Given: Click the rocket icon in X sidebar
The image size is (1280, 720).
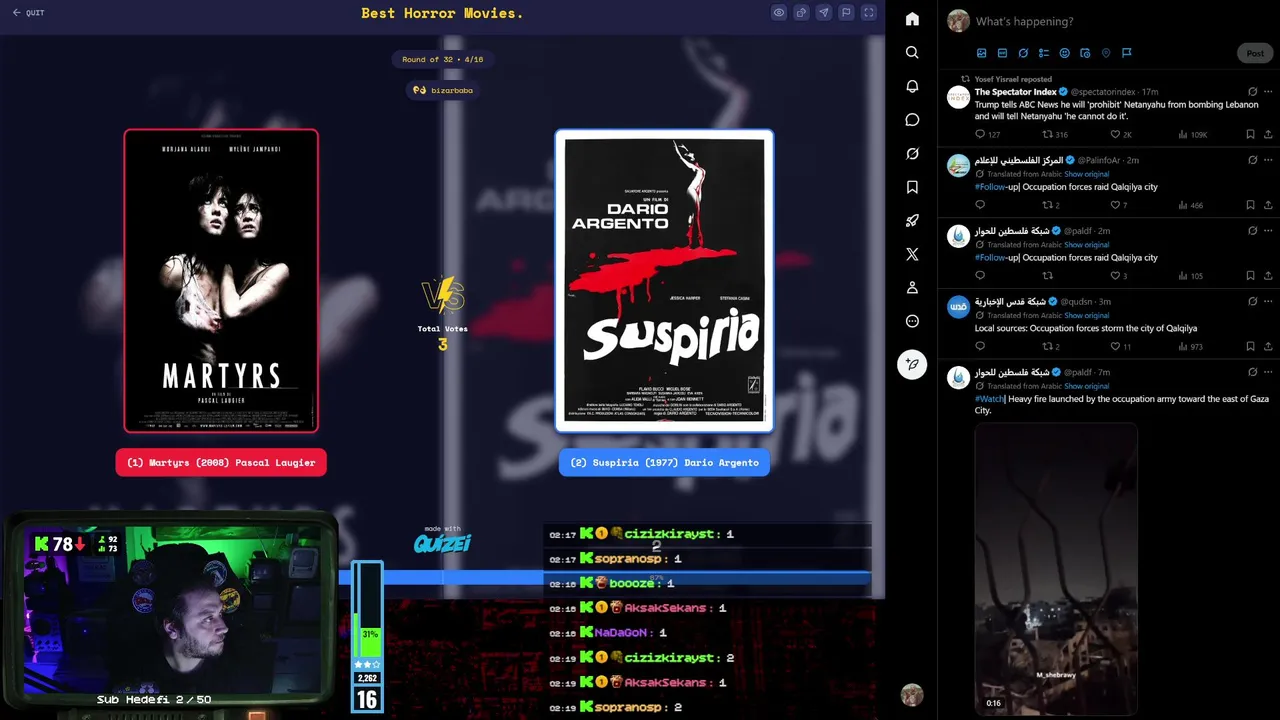Looking at the screenshot, I should pos(912,221).
